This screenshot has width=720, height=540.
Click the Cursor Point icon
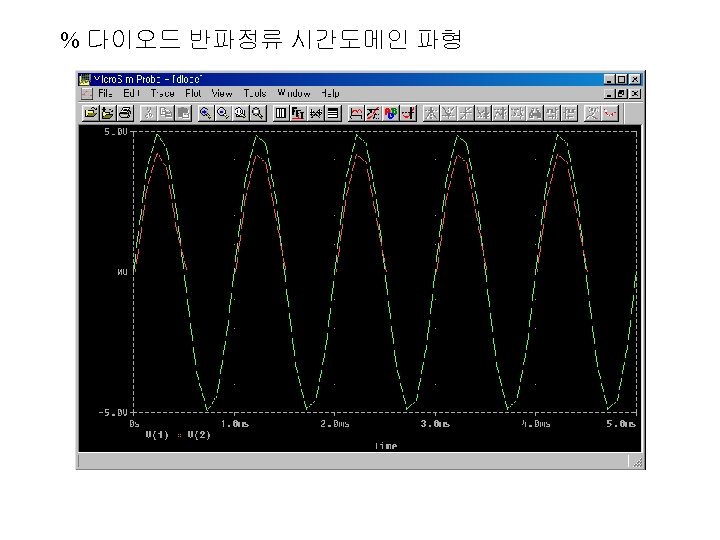(518, 113)
